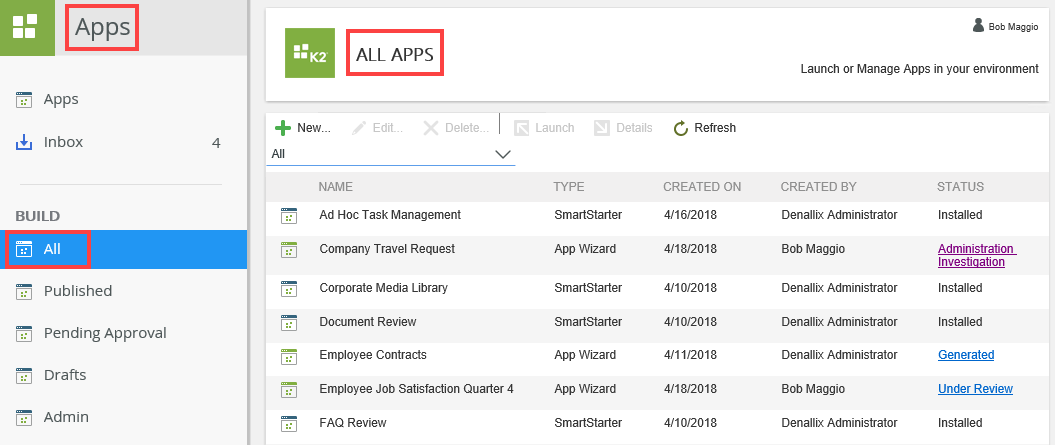The height and width of the screenshot is (445, 1055).
Task: Click the Bob Maggio user icon
Action: click(x=978, y=26)
